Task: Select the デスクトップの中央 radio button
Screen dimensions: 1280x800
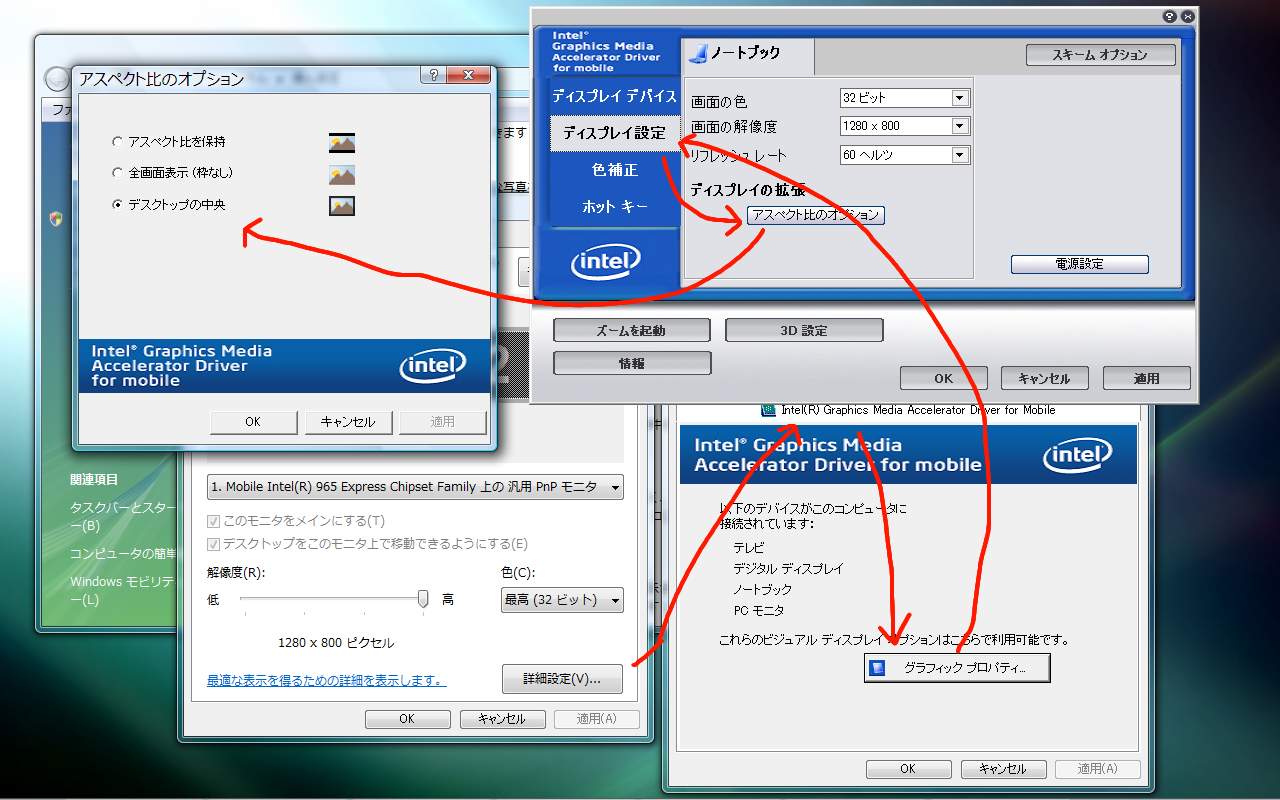Action: tap(118, 205)
